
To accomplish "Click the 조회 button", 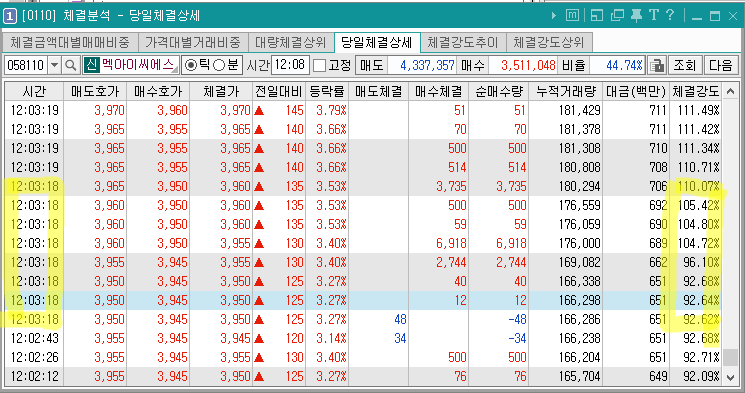I will (685, 65).
